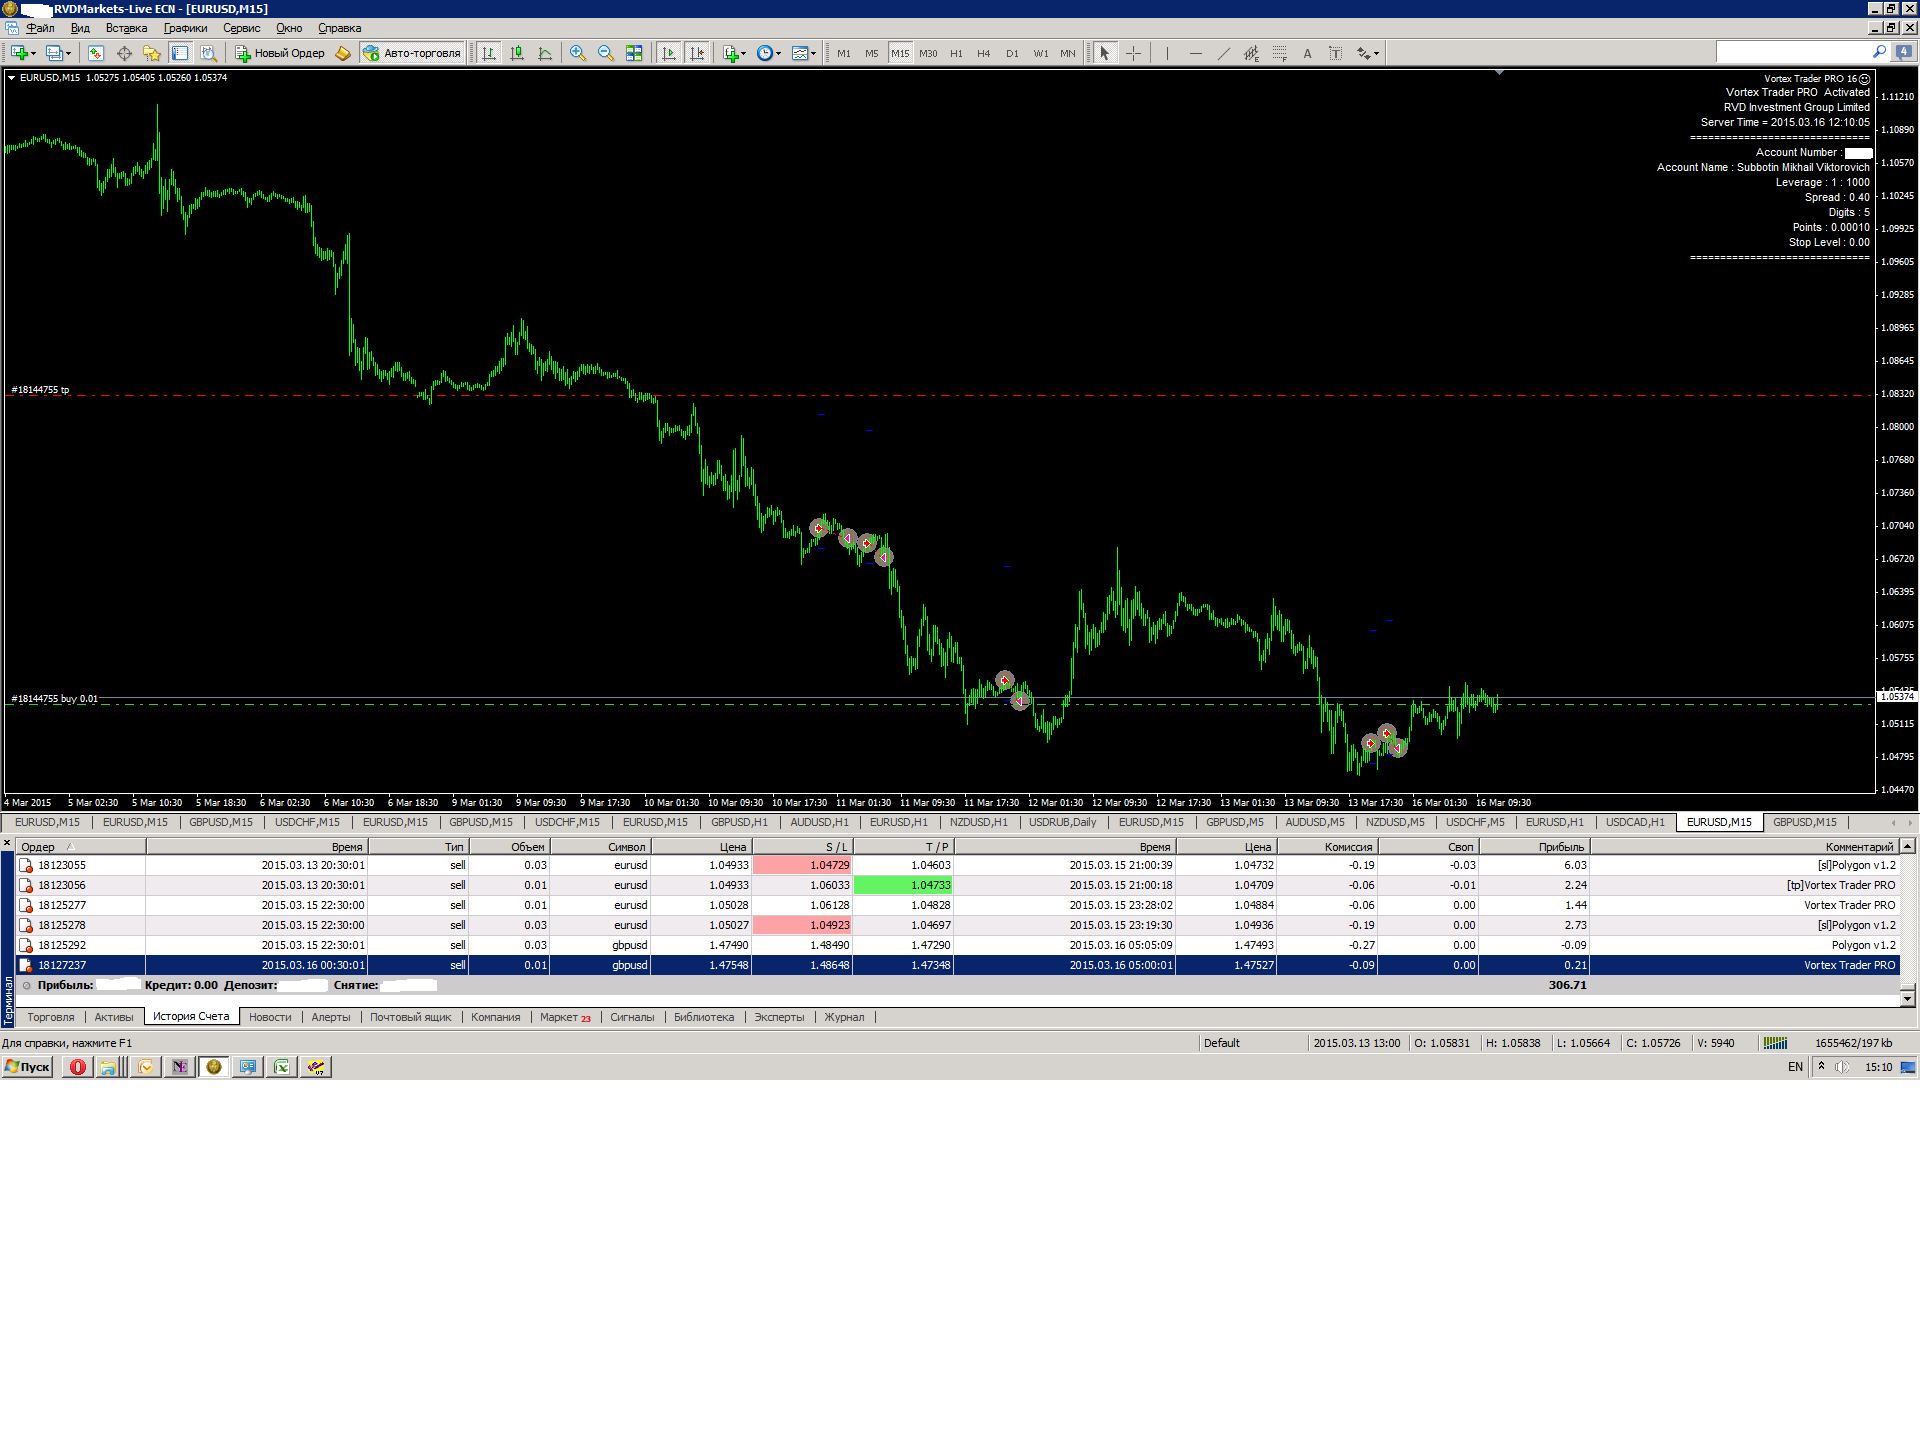This screenshot has width=1920, height=1448.
Task: Switch to line chart view
Action: (x=545, y=53)
